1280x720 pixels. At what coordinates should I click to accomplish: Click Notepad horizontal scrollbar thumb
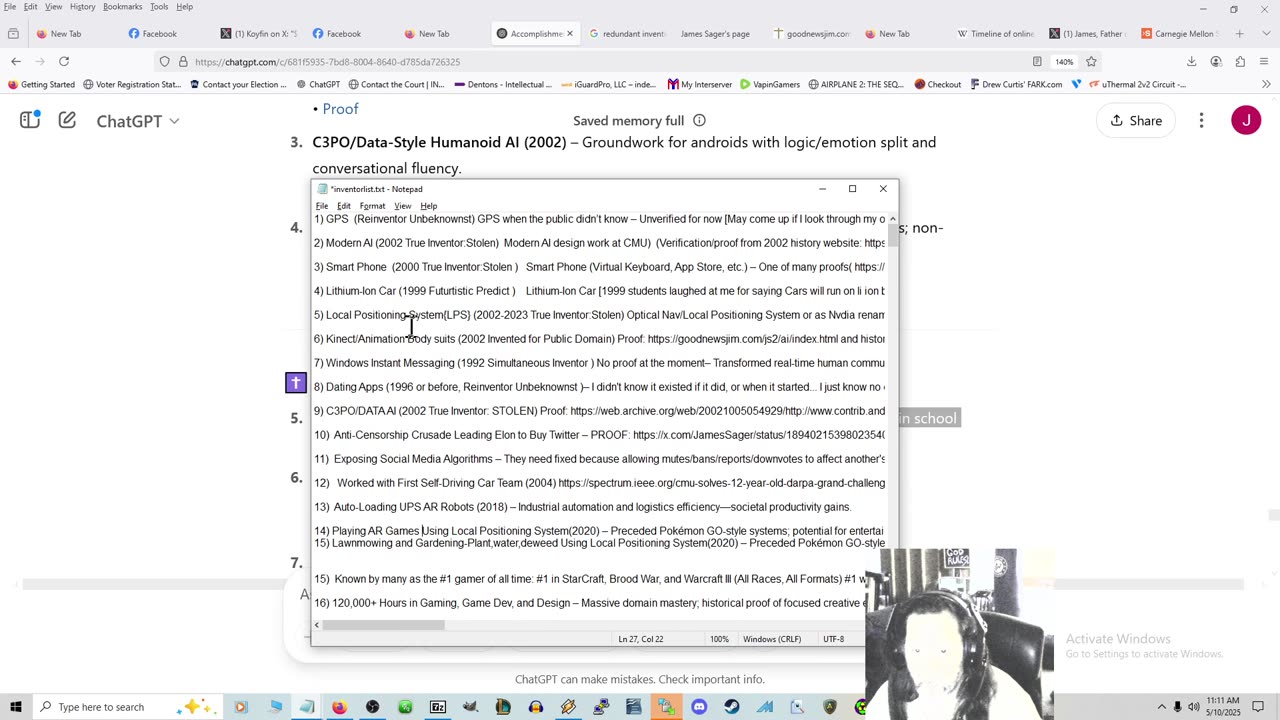point(383,625)
